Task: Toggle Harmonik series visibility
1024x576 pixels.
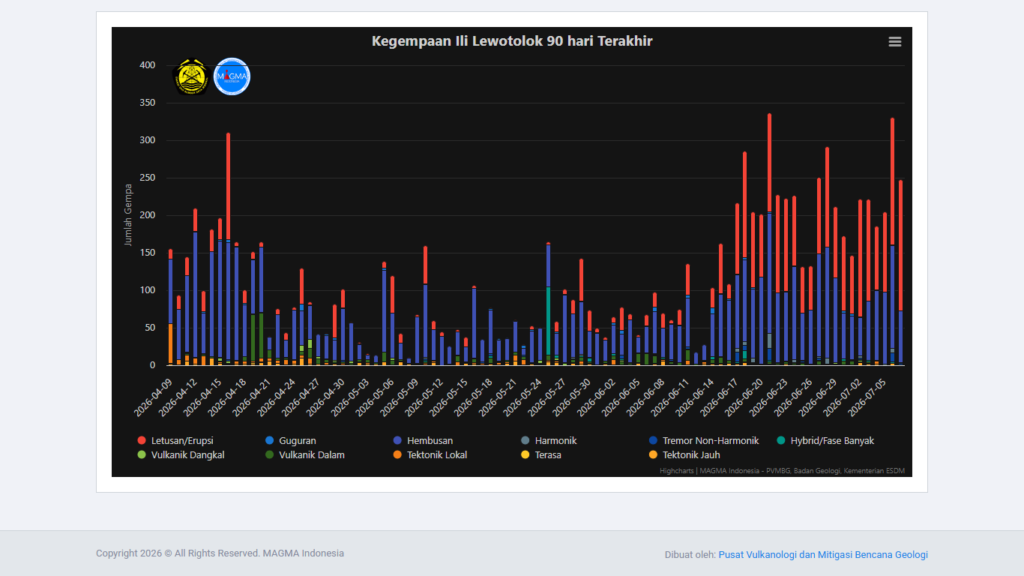Action: pos(549,441)
